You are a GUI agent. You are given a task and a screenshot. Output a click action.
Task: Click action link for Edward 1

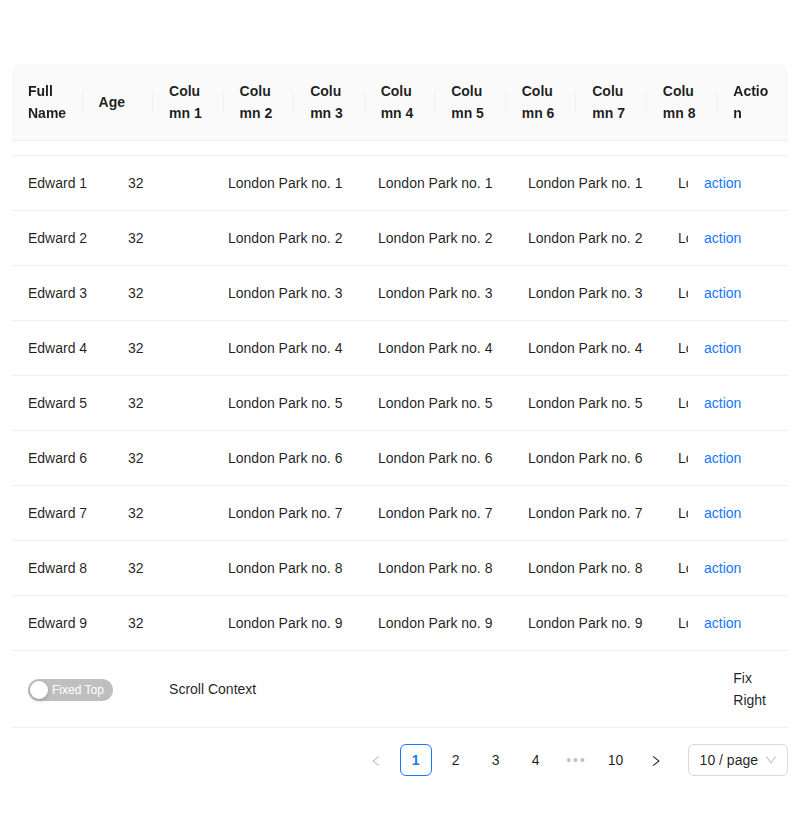coord(722,183)
